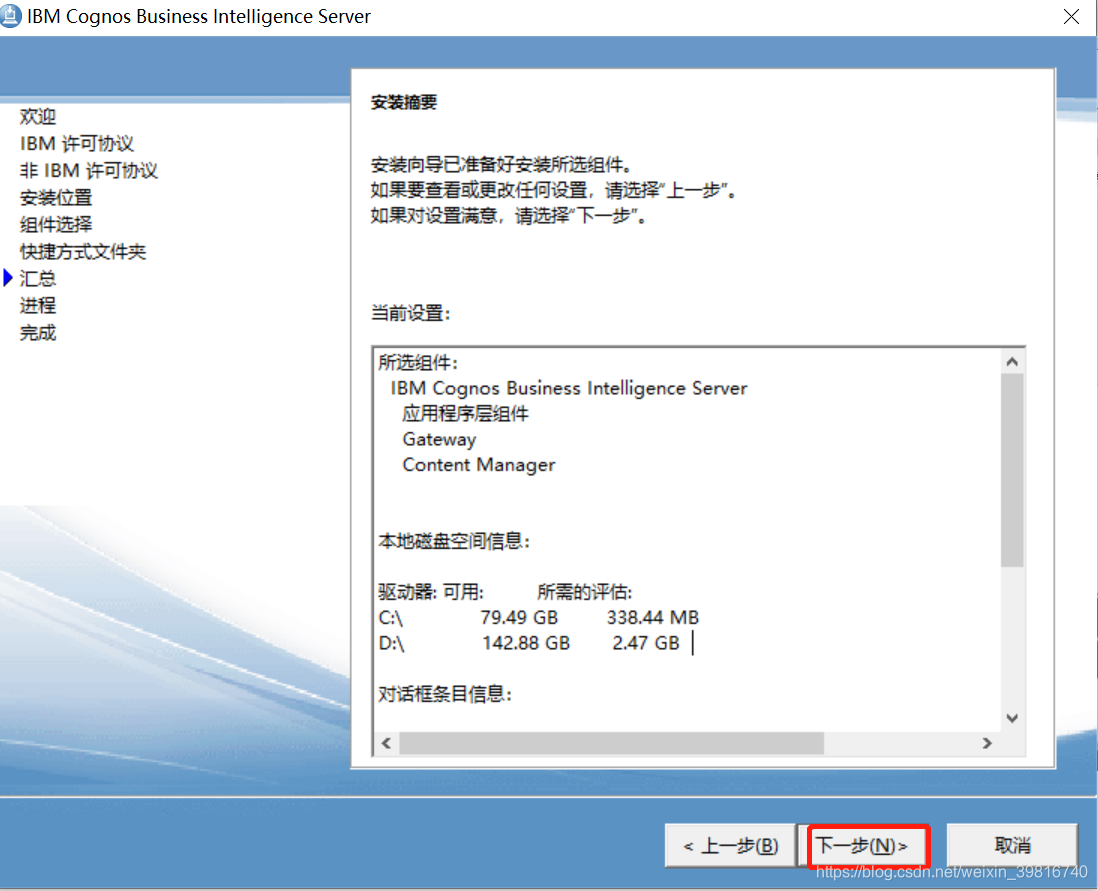Click the Gateway component entry
Screen dimensions: 1098x891
(439, 439)
